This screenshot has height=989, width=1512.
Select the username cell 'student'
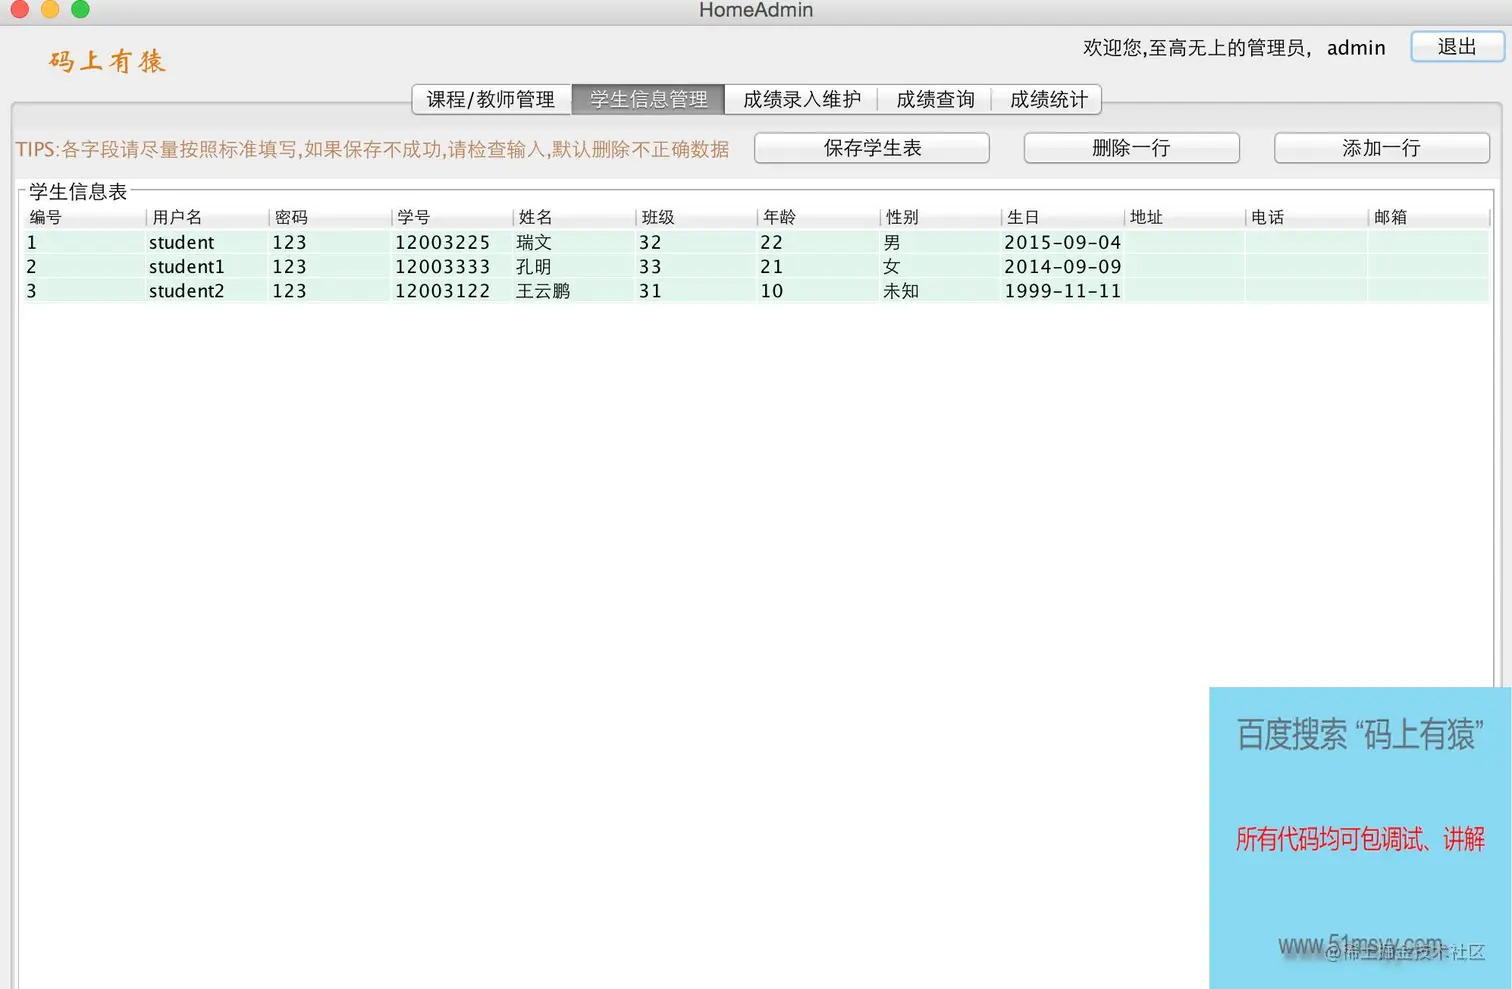(207, 242)
